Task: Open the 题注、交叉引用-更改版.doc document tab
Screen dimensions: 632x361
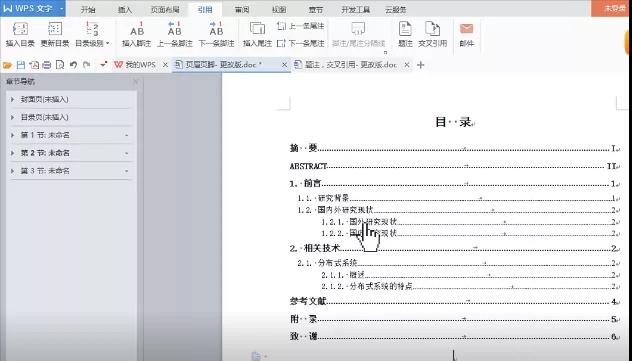Action: [351, 64]
